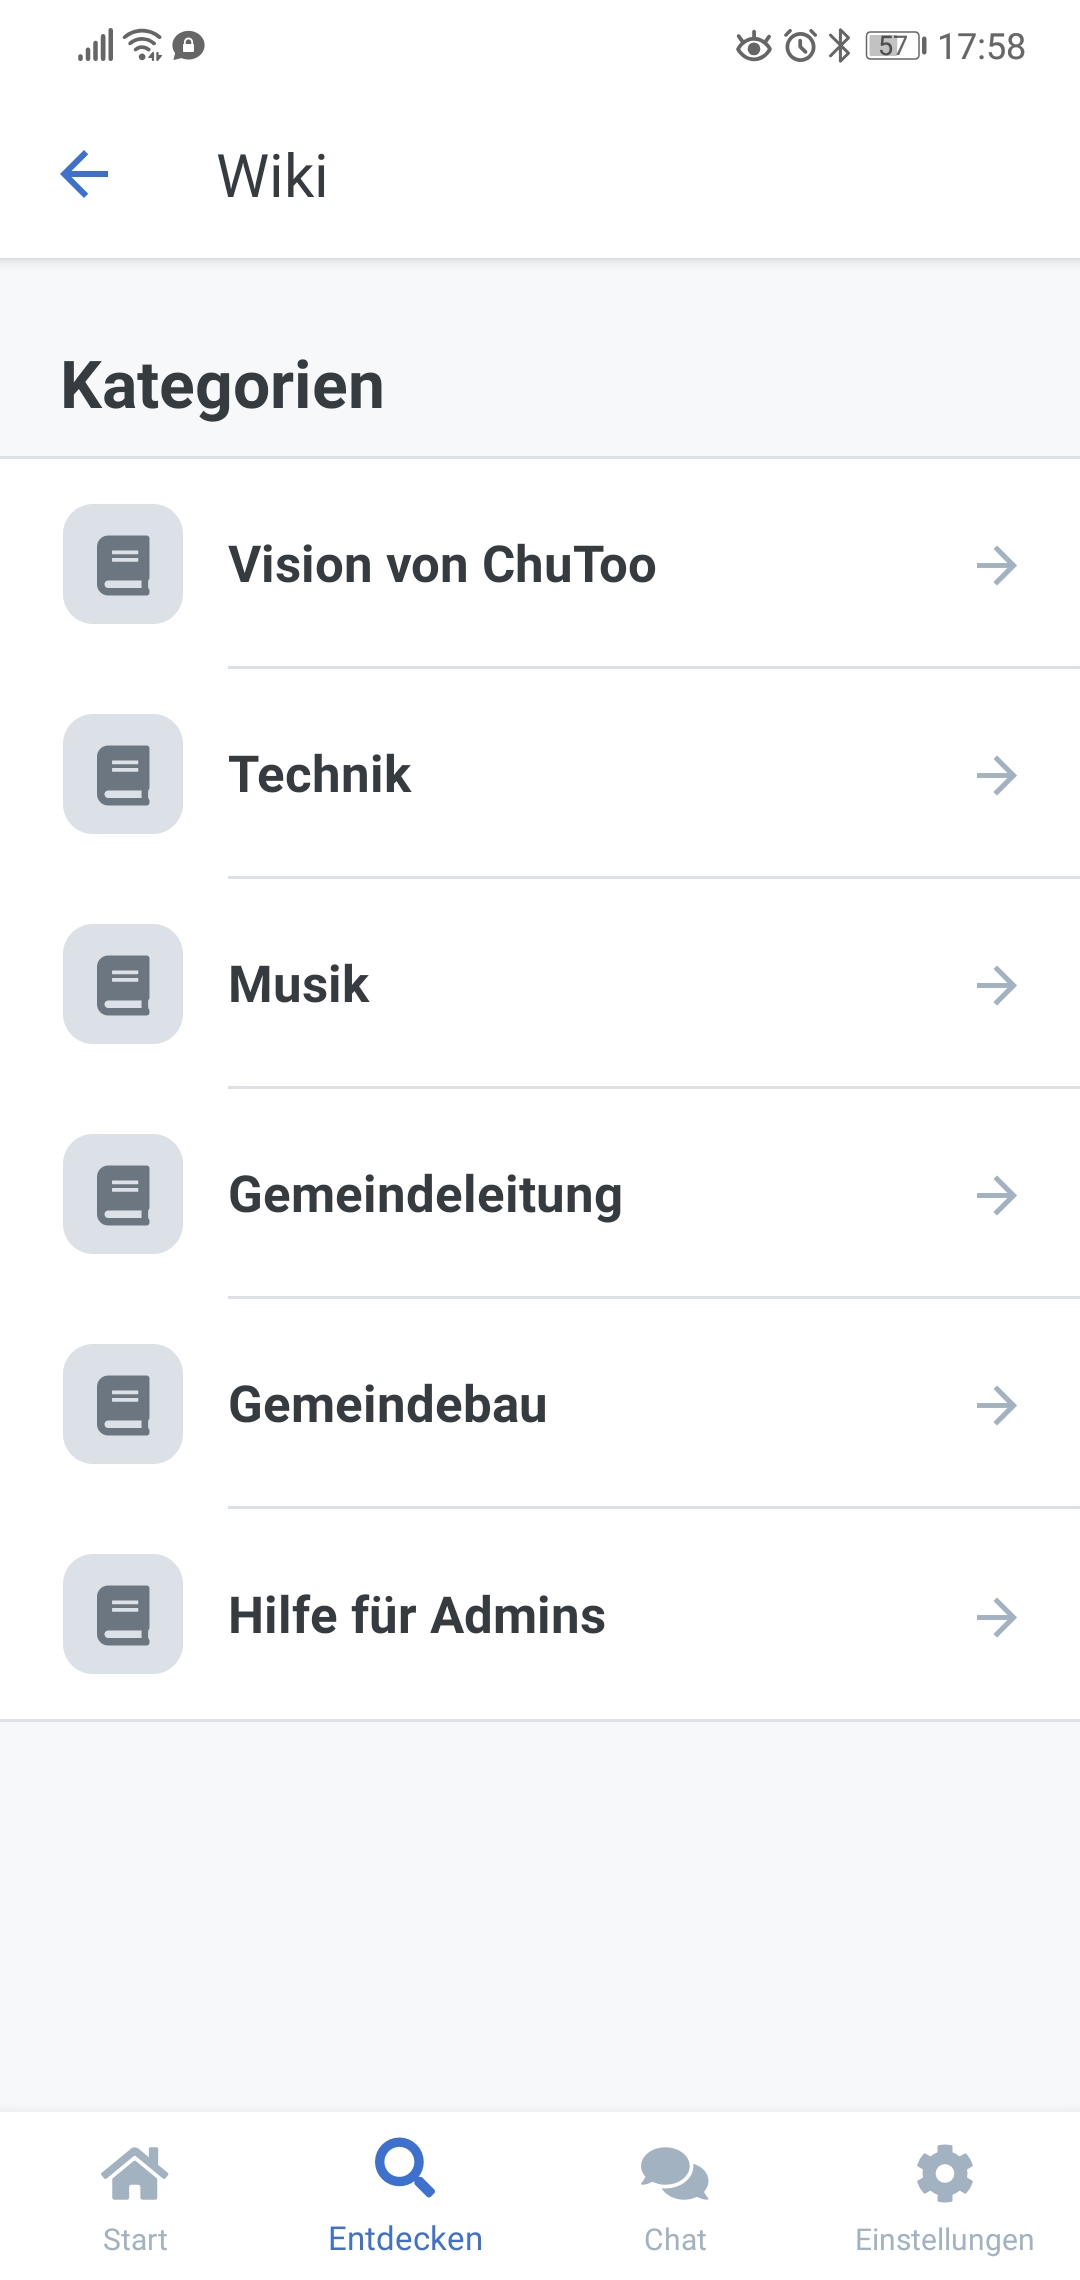Switch to the Chat tab

(675, 2197)
